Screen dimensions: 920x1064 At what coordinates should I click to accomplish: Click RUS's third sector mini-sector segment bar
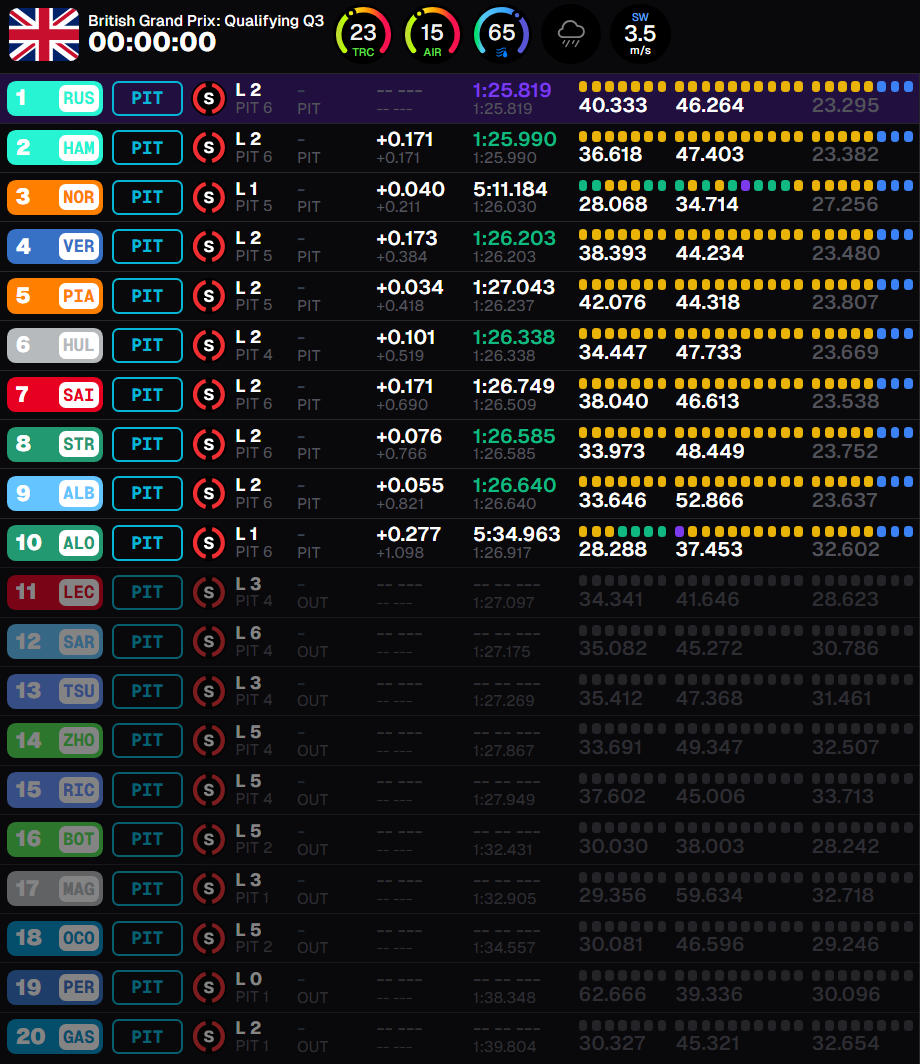pyautogui.click(x=862, y=86)
